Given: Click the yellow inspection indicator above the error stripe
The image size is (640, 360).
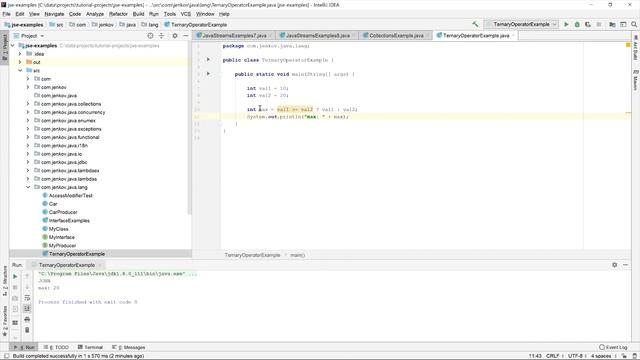Looking at the screenshot, I should click(x=628, y=44).
